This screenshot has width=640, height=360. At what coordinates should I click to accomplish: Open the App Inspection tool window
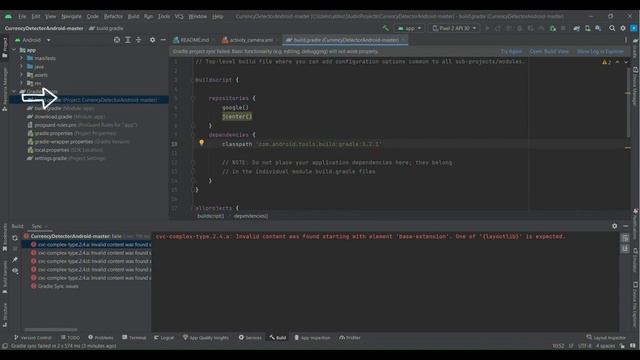(x=312, y=338)
